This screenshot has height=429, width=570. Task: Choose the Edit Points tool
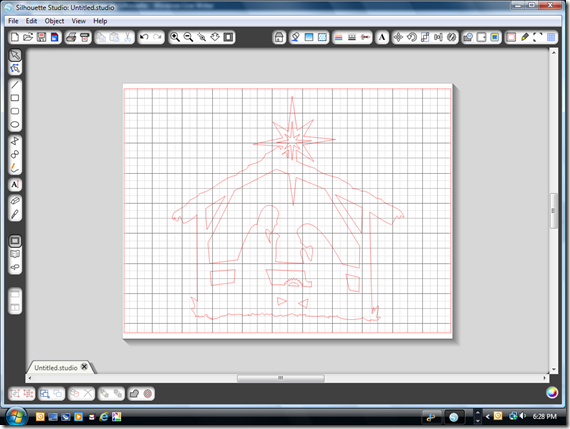tap(15, 68)
